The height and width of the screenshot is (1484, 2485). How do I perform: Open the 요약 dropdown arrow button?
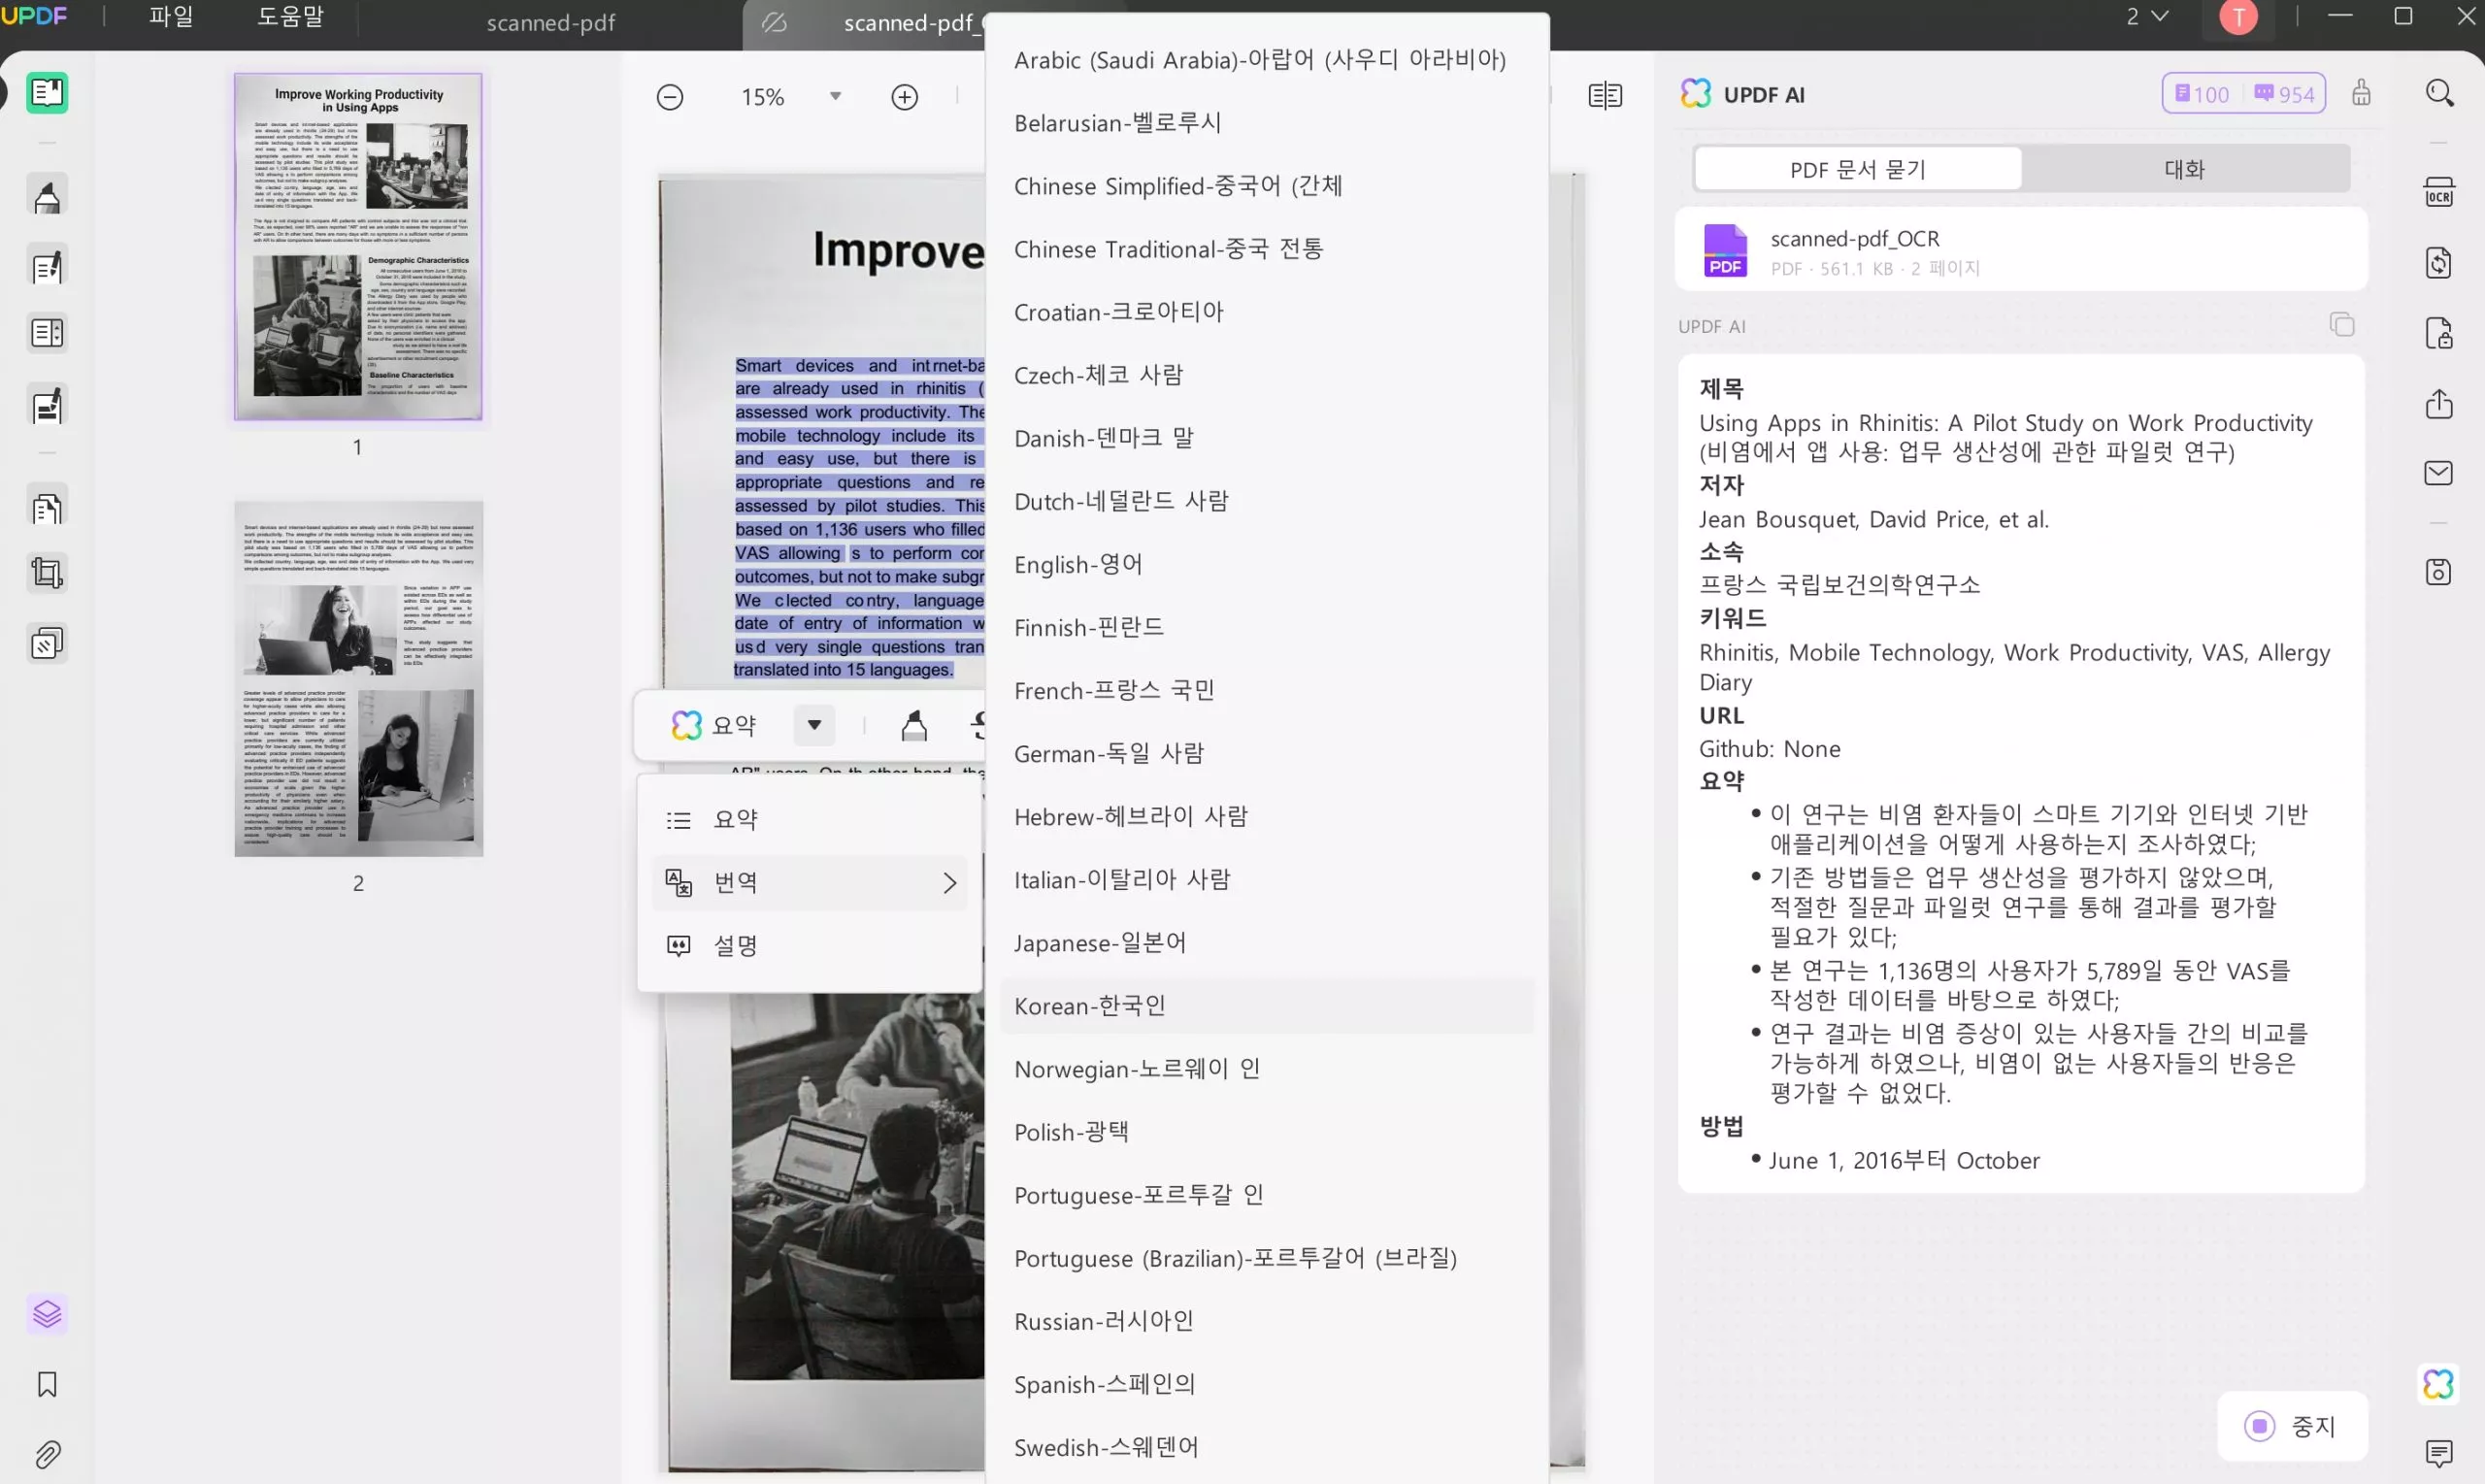point(814,722)
